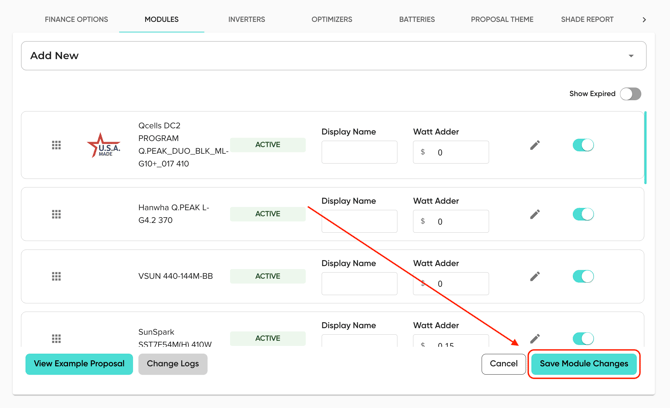
Task: Open the Finance Options tab
Action: click(76, 19)
